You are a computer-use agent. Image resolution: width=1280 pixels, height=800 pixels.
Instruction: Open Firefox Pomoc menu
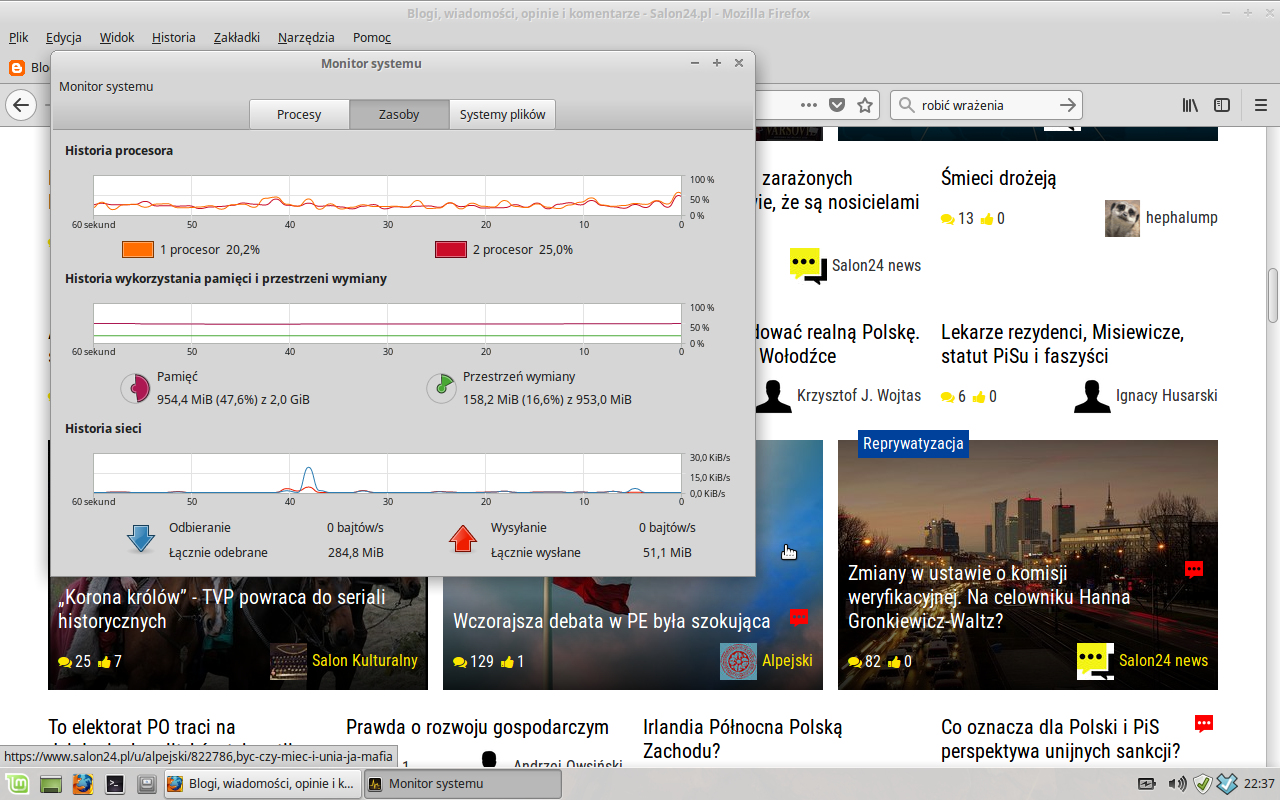pos(372,37)
